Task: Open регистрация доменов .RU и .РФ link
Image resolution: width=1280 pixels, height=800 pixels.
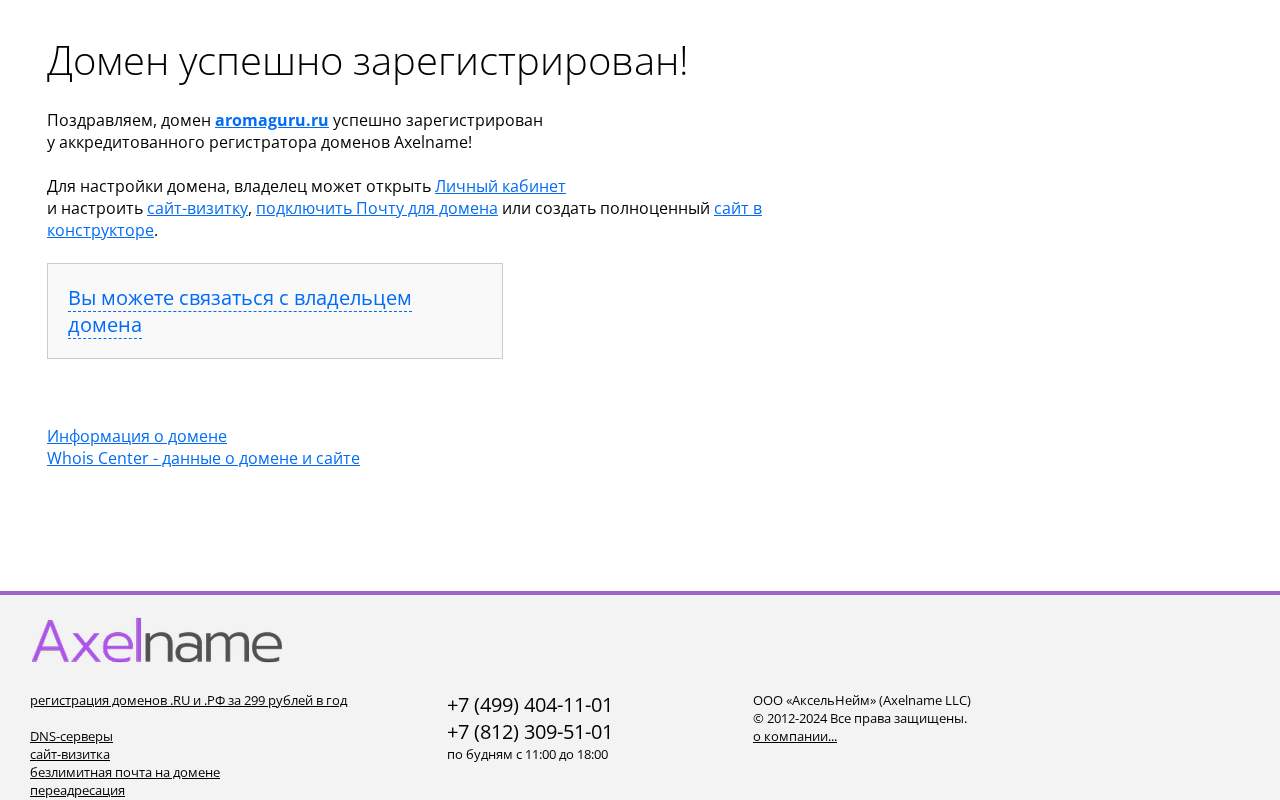Action: pos(188,700)
